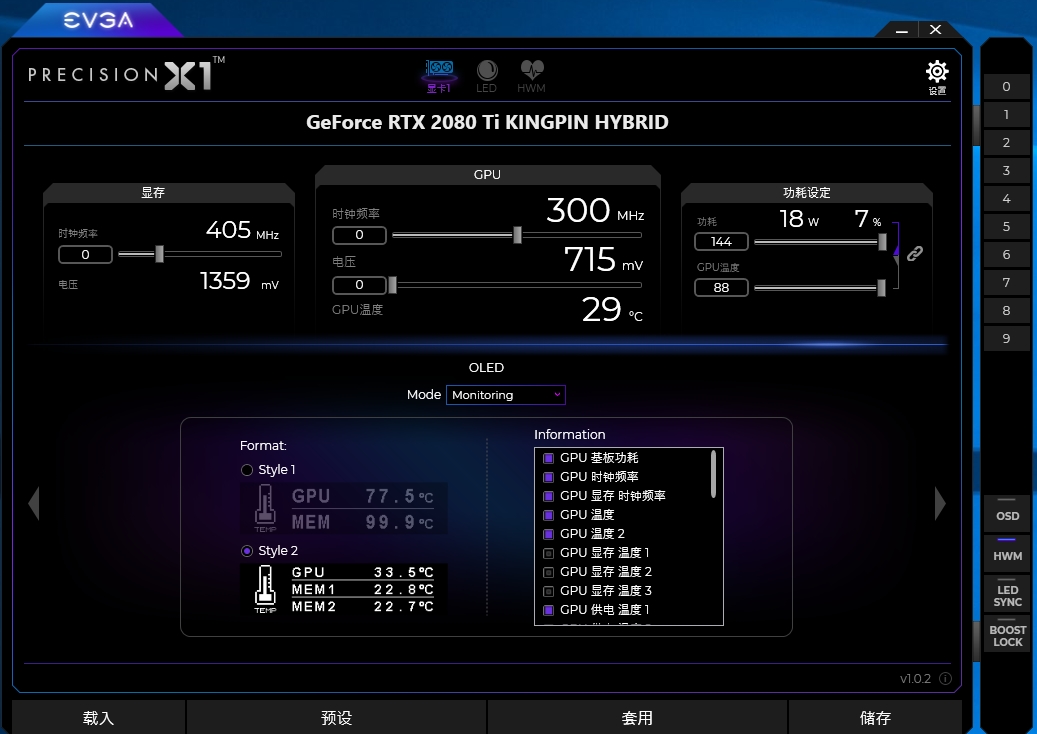This screenshot has width=1037, height=734.
Task: Toggle the power and temperature link icon
Action: pyautogui.click(x=915, y=253)
